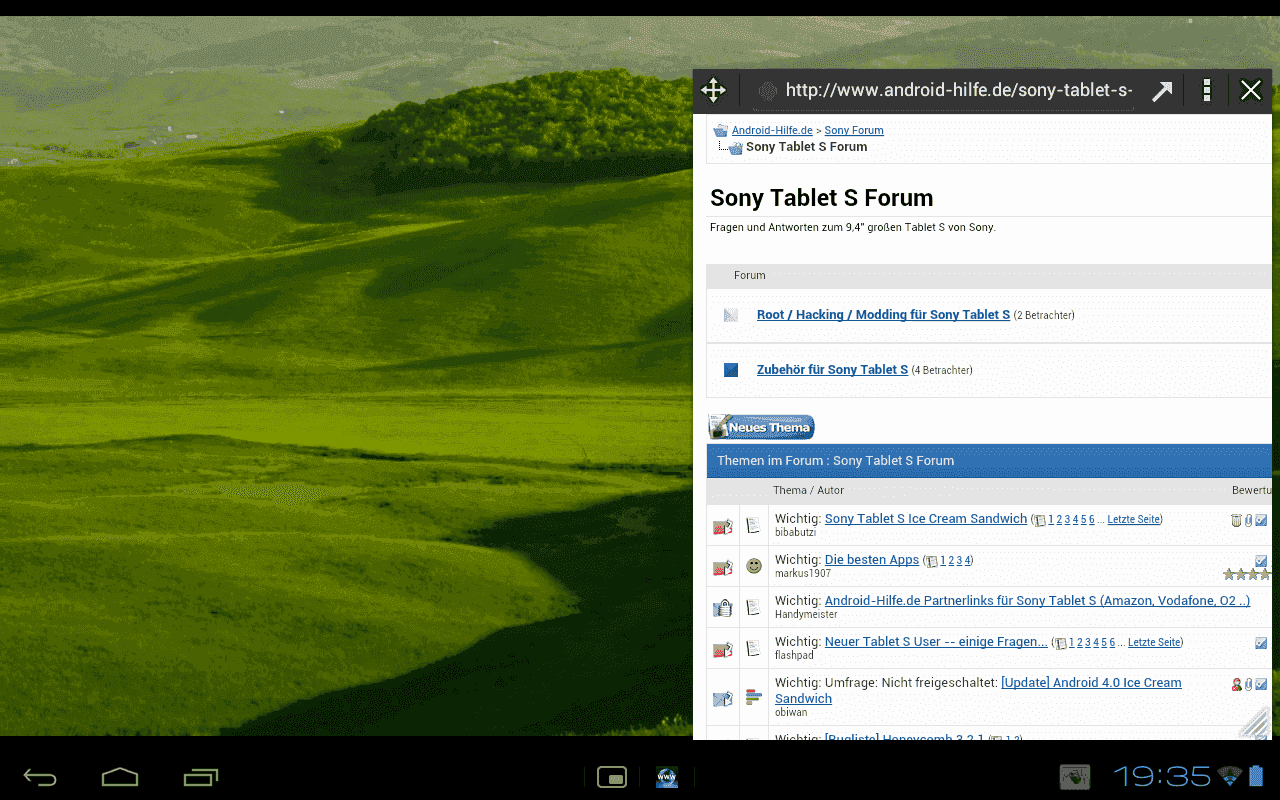Close the floating browser window

(x=1251, y=91)
